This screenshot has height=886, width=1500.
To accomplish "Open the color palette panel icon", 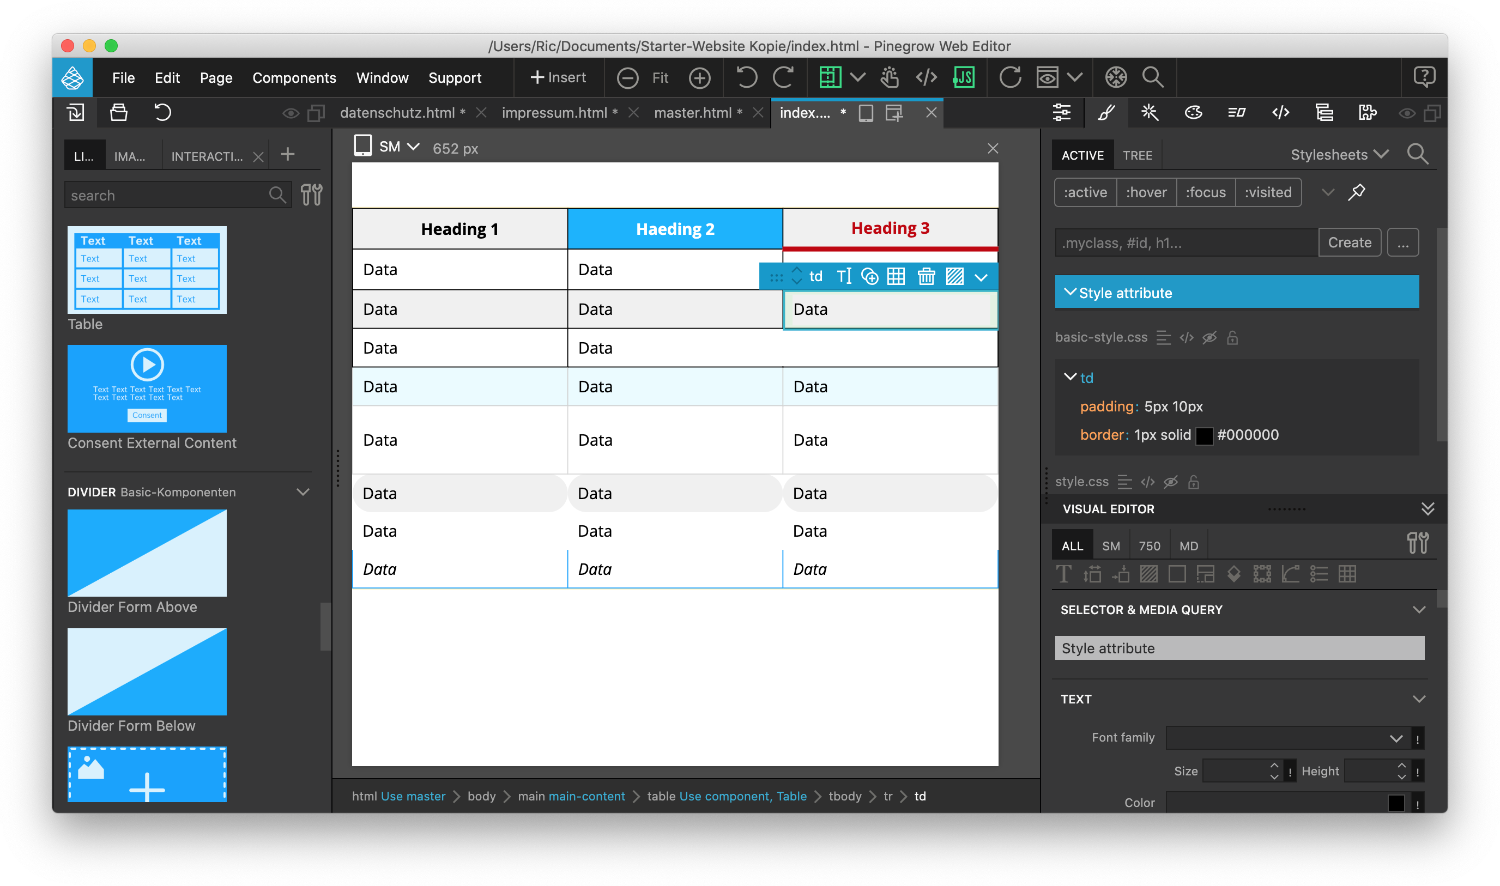I will coord(1193,113).
